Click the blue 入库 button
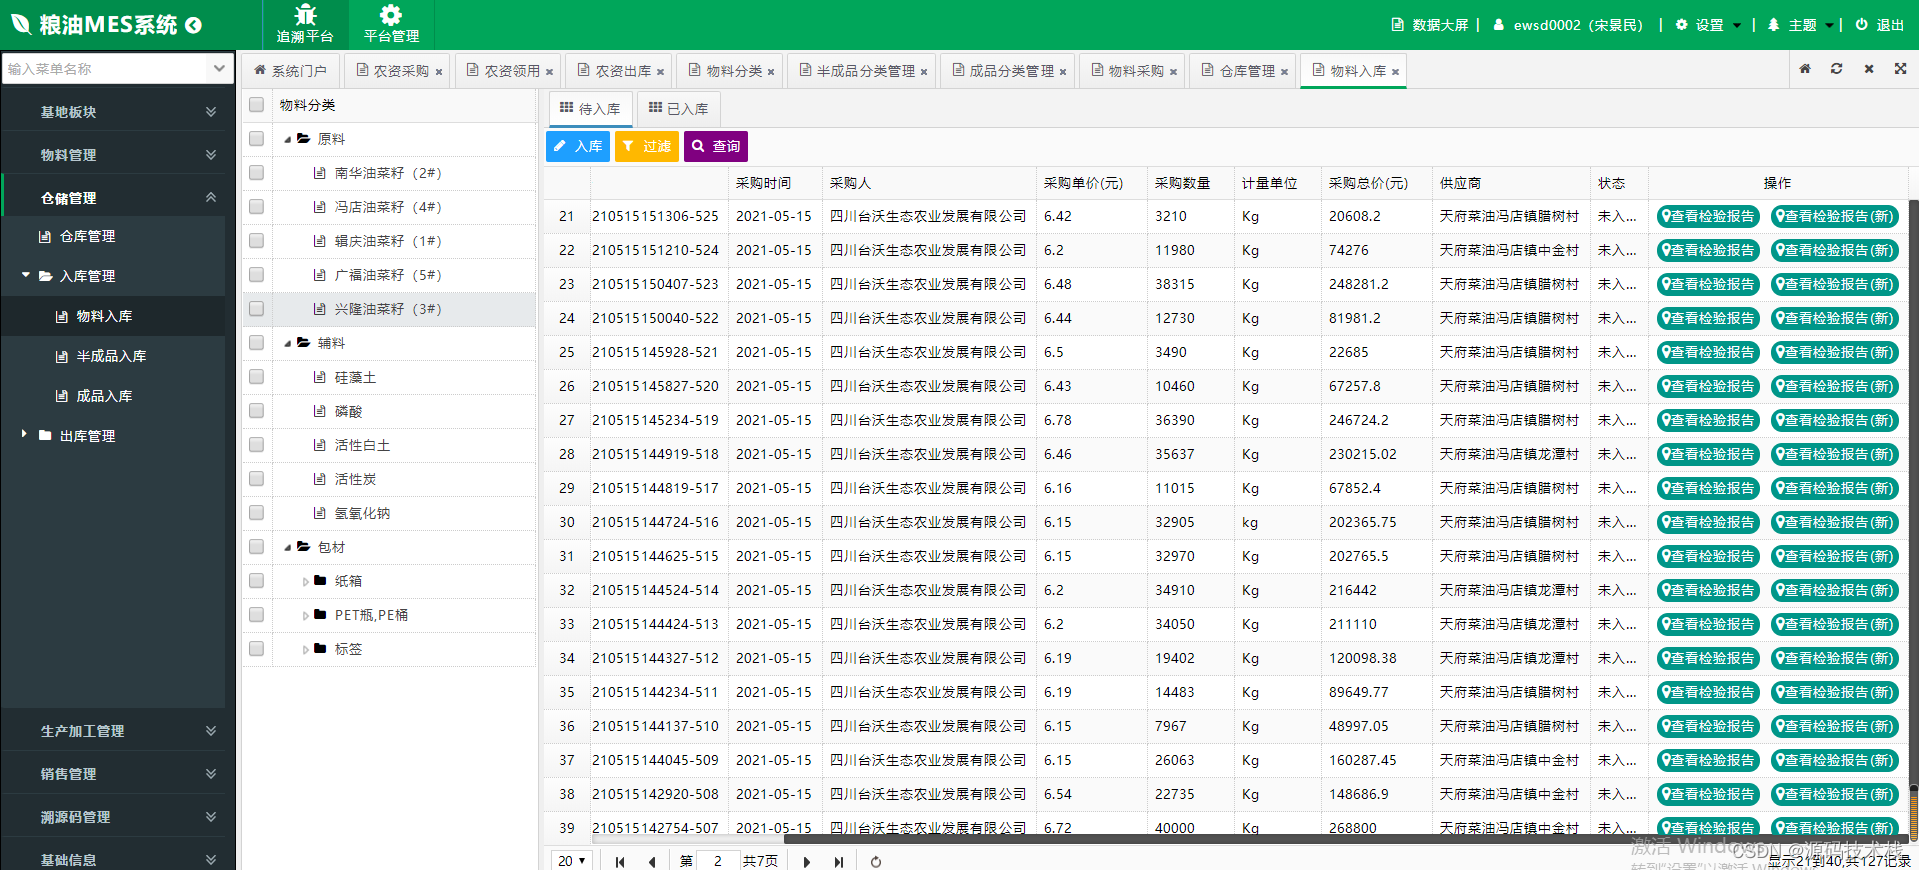 [578, 146]
